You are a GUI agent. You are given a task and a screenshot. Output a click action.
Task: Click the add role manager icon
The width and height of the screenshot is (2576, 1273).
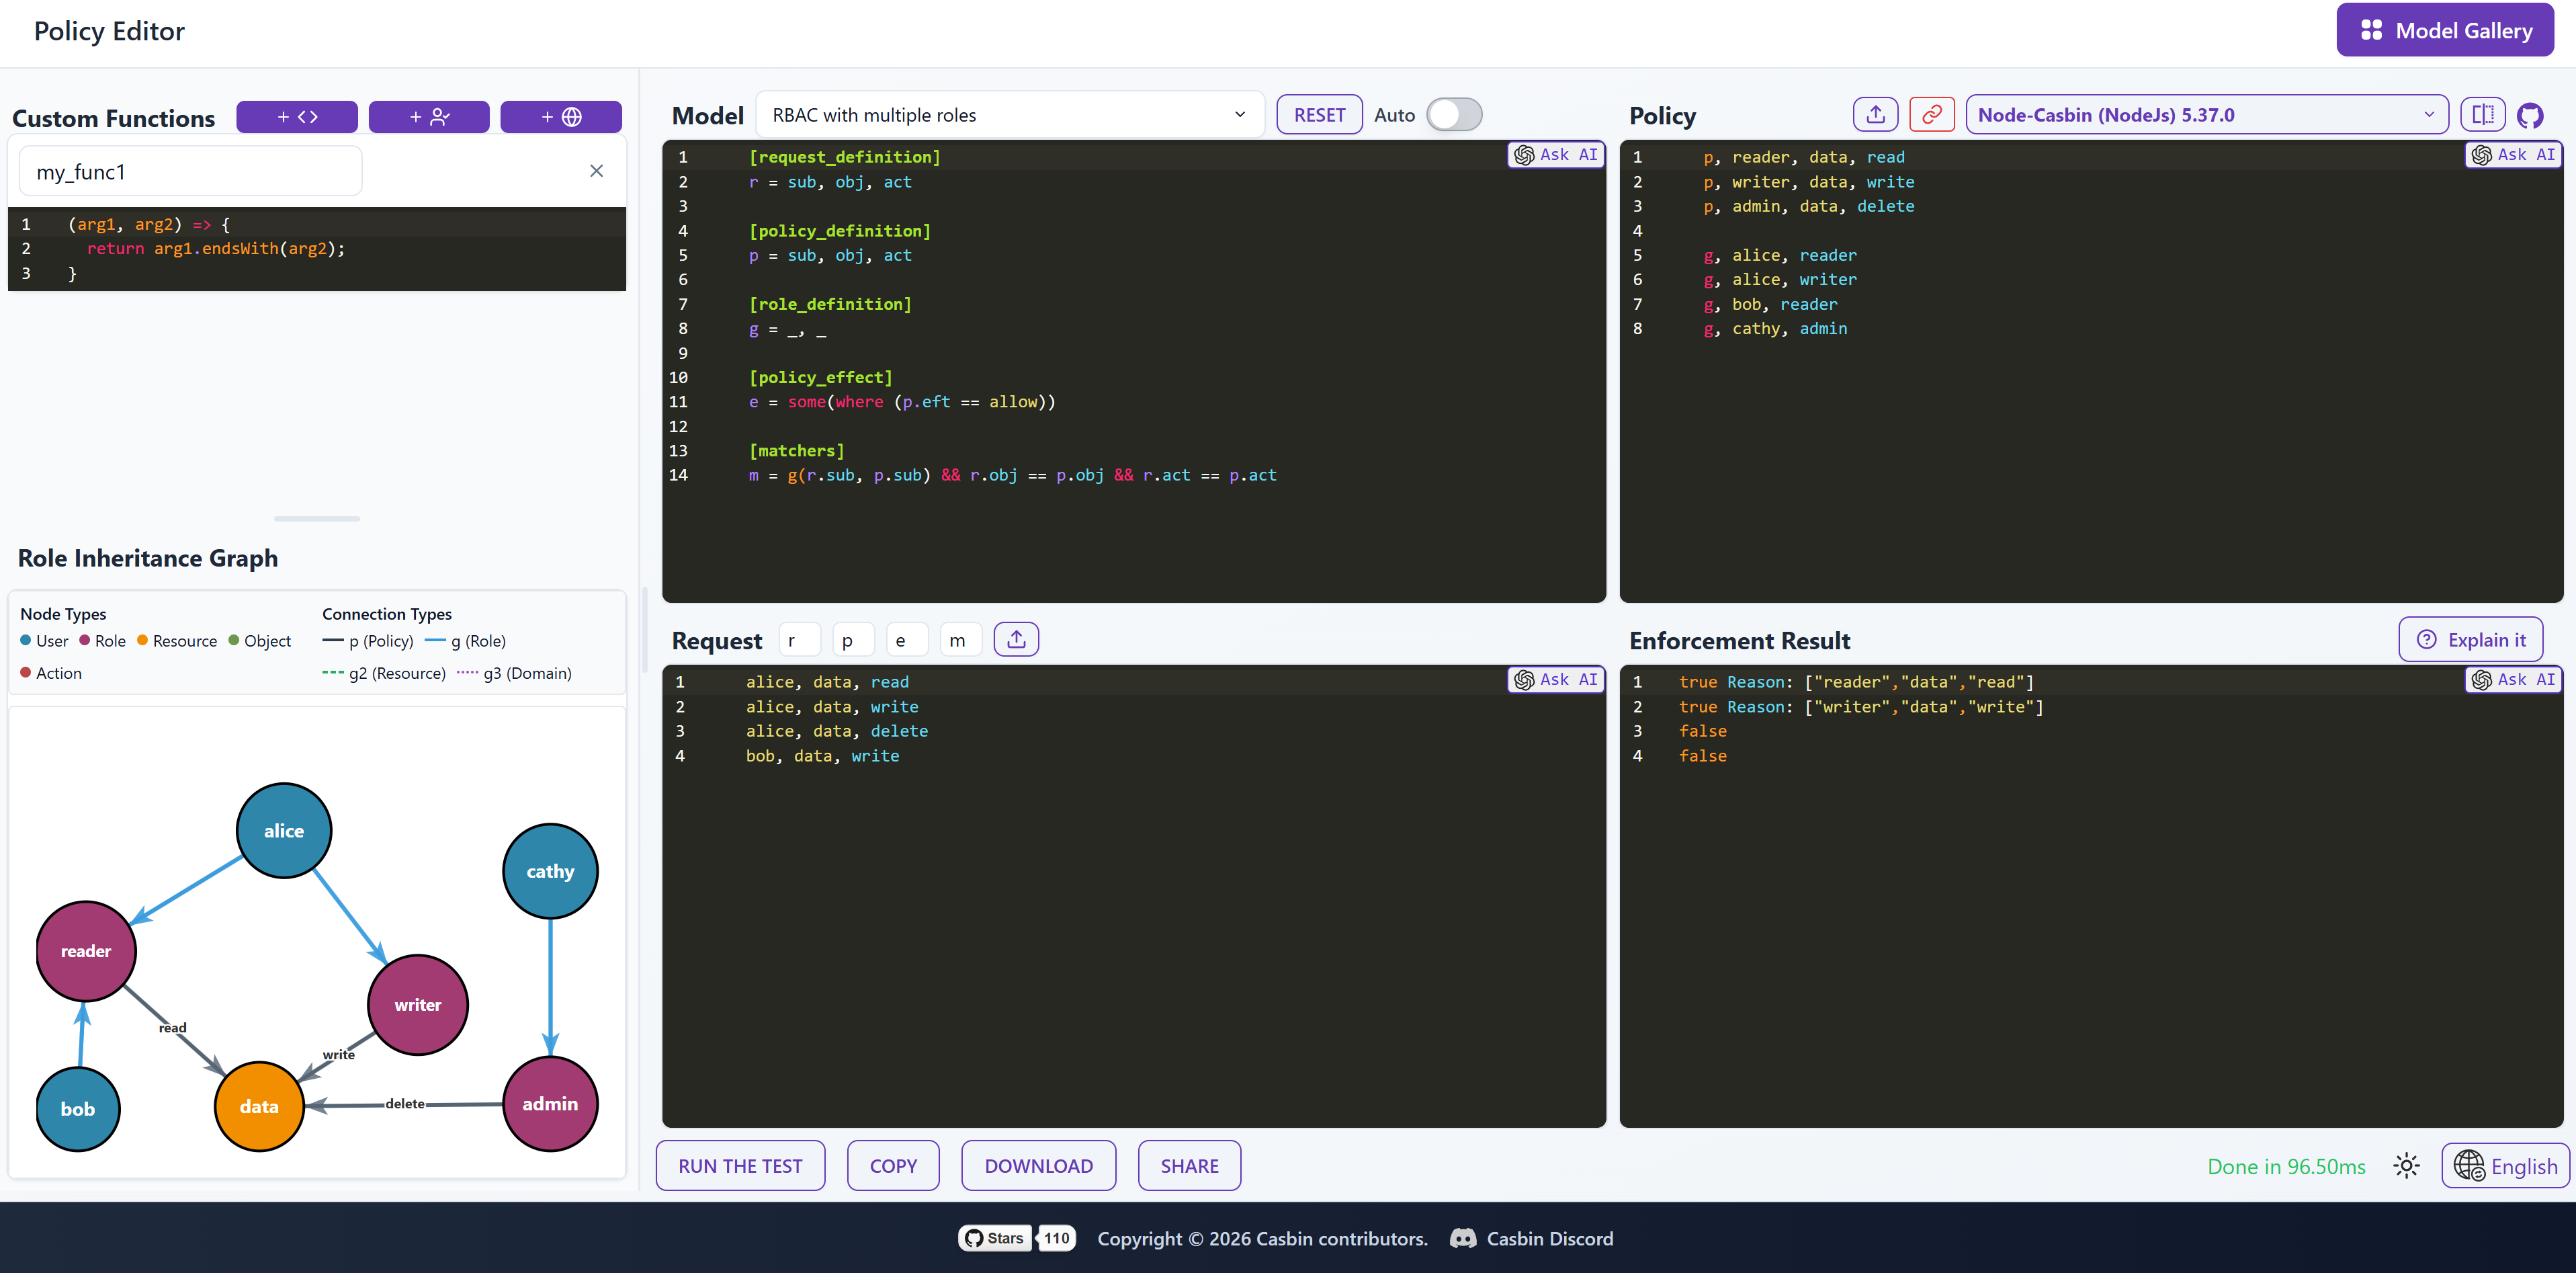pos(429,116)
